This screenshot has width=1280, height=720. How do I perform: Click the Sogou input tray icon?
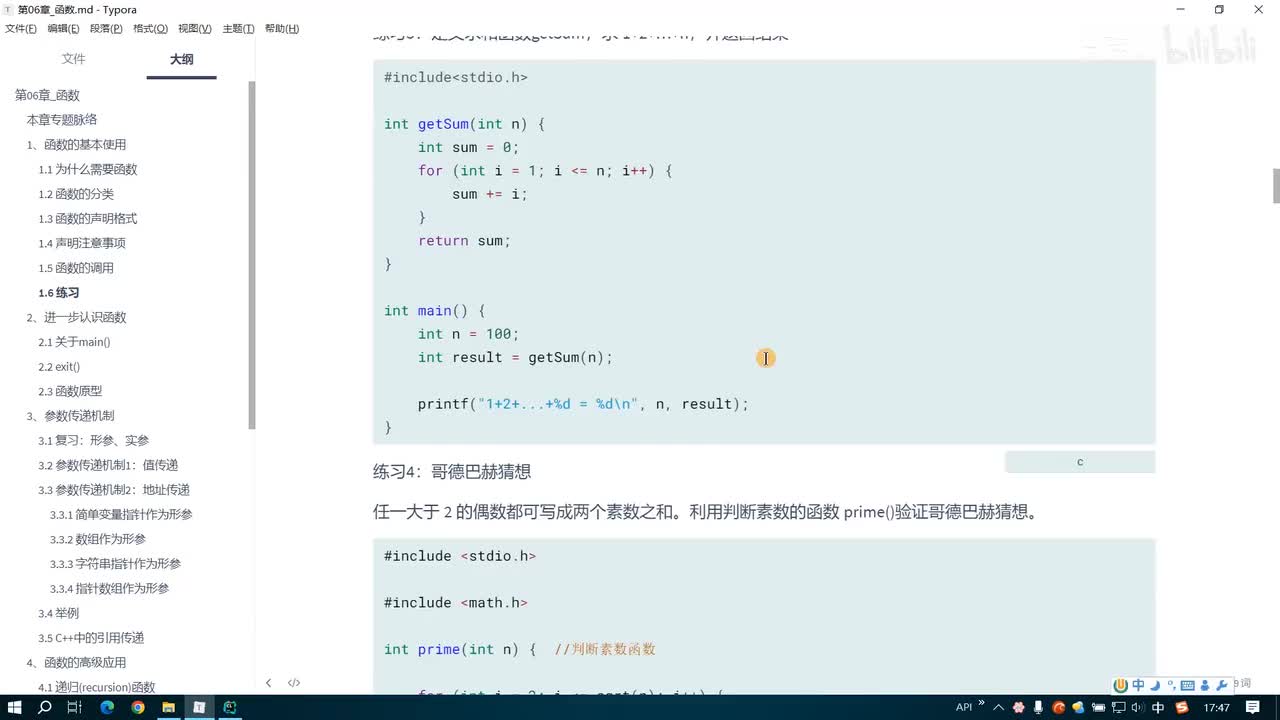pyautogui.click(x=1182, y=707)
